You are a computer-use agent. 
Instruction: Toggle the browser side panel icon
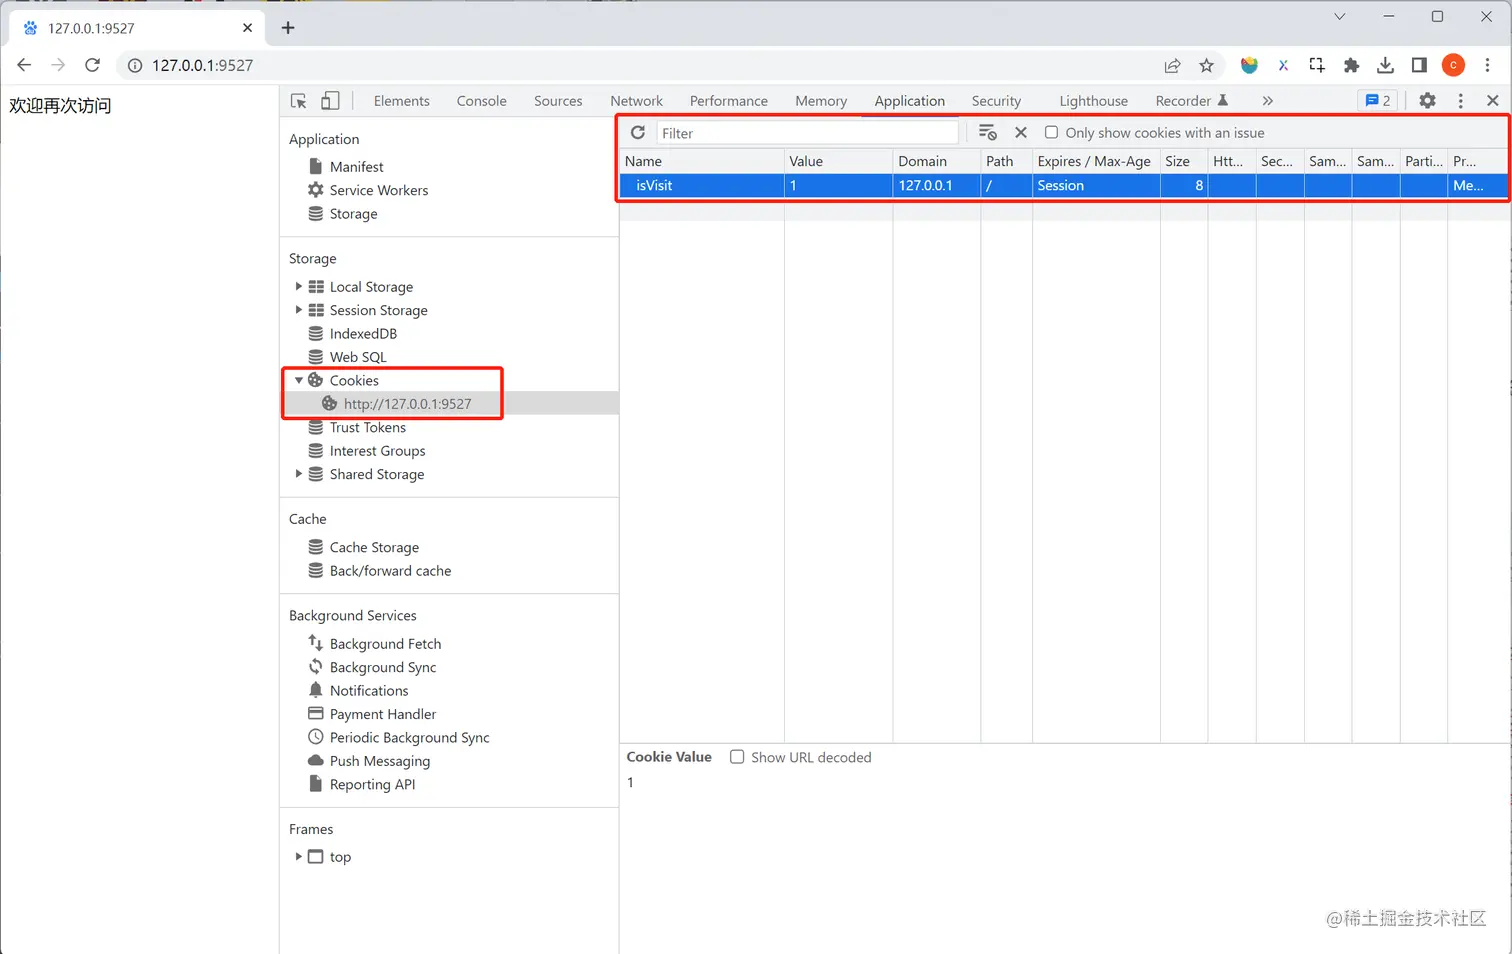(x=1419, y=65)
